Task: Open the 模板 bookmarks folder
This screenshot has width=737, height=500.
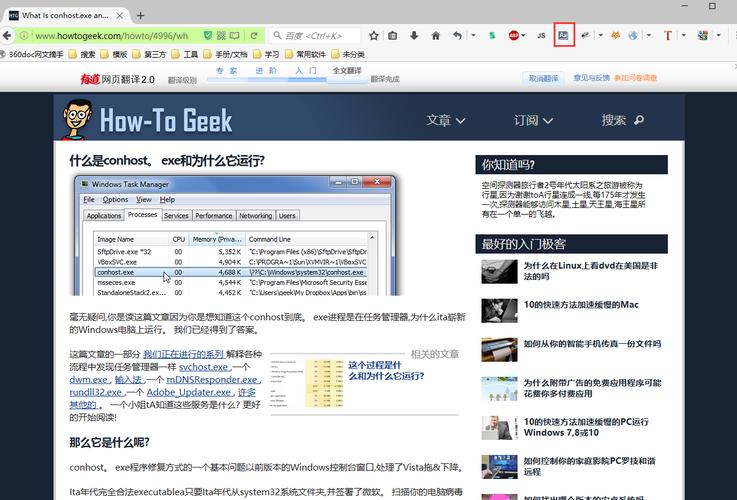Action: [115, 55]
